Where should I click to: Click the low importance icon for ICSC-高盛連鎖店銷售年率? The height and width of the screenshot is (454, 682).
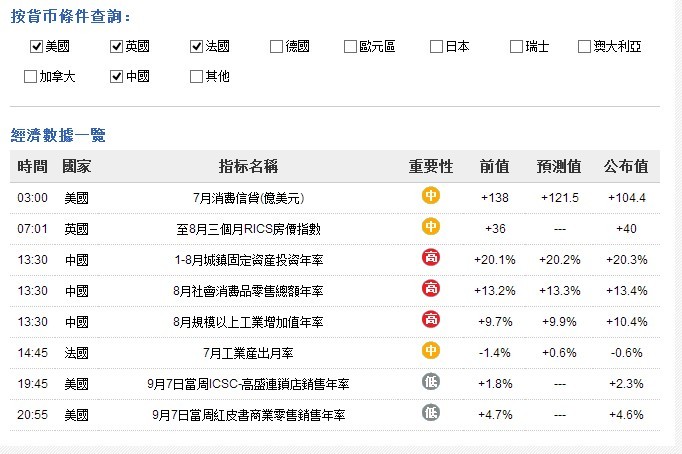pos(431,381)
